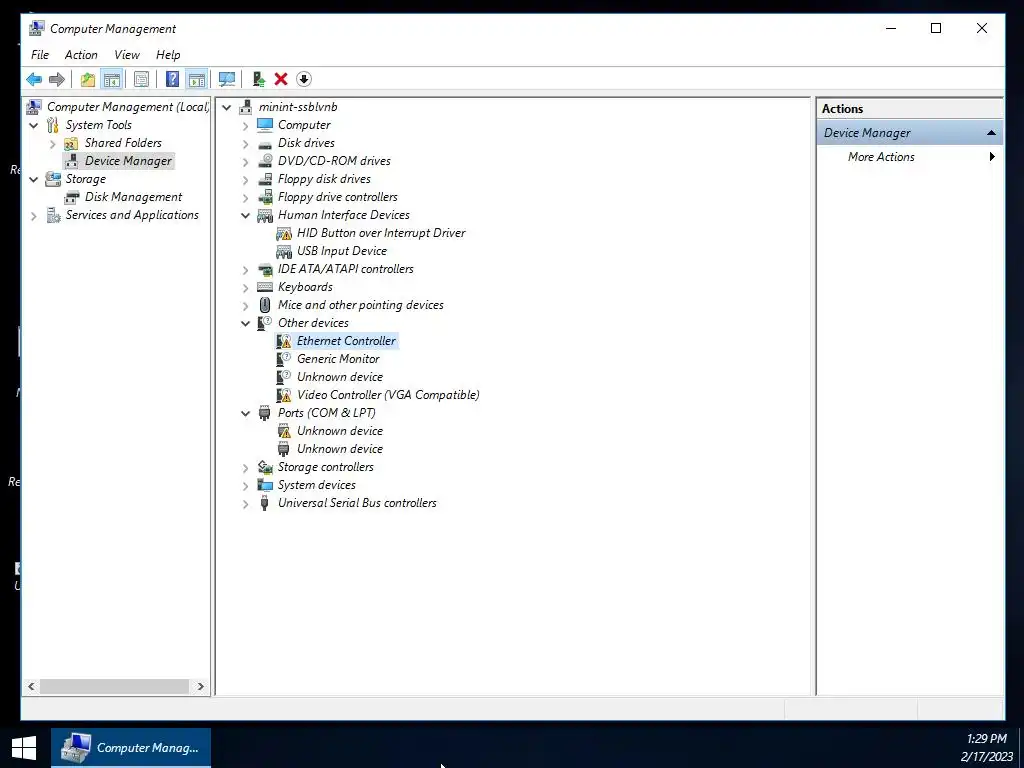Click the red X Uninstall device icon
The width and height of the screenshot is (1024, 768).
(281, 80)
